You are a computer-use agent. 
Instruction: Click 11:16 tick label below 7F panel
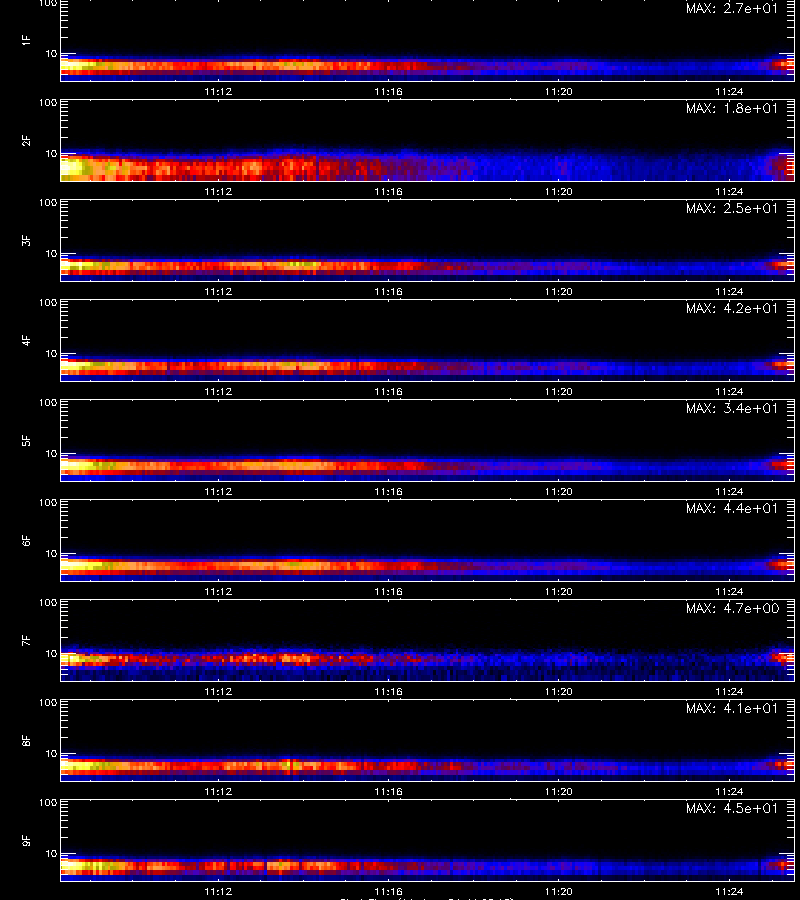point(389,692)
